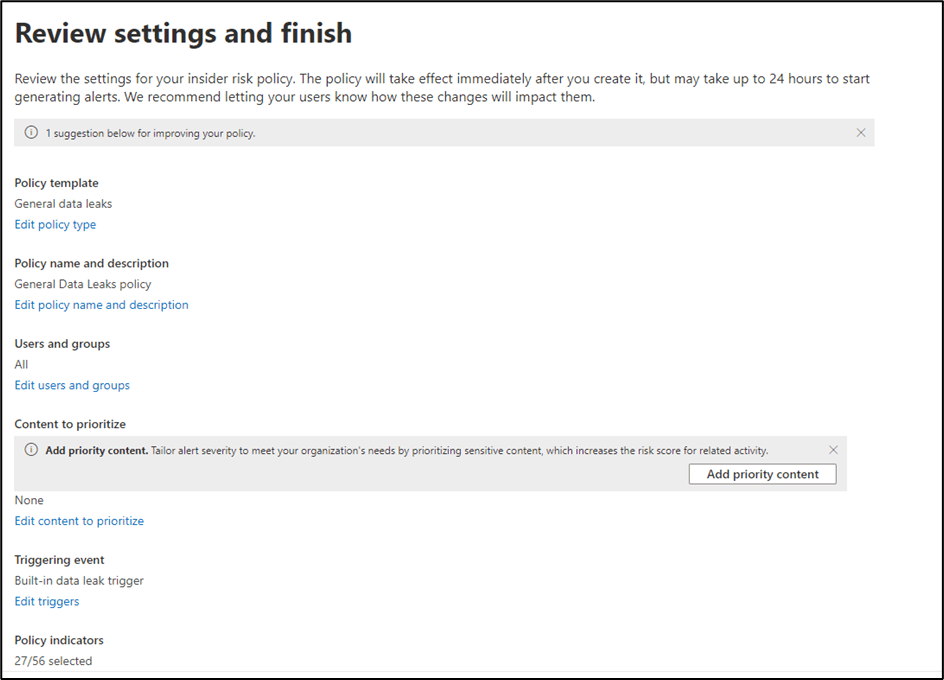This screenshot has height=680, width=944.
Task: Click the 'Policy indicators' section label
Action: coord(59,640)
